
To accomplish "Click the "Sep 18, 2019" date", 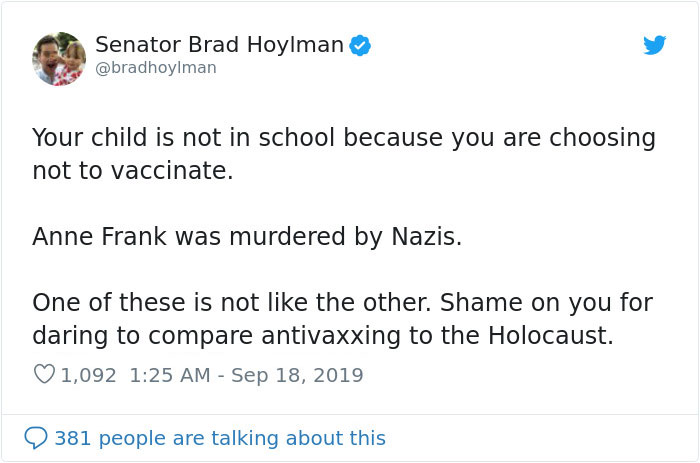I will 298,376.
